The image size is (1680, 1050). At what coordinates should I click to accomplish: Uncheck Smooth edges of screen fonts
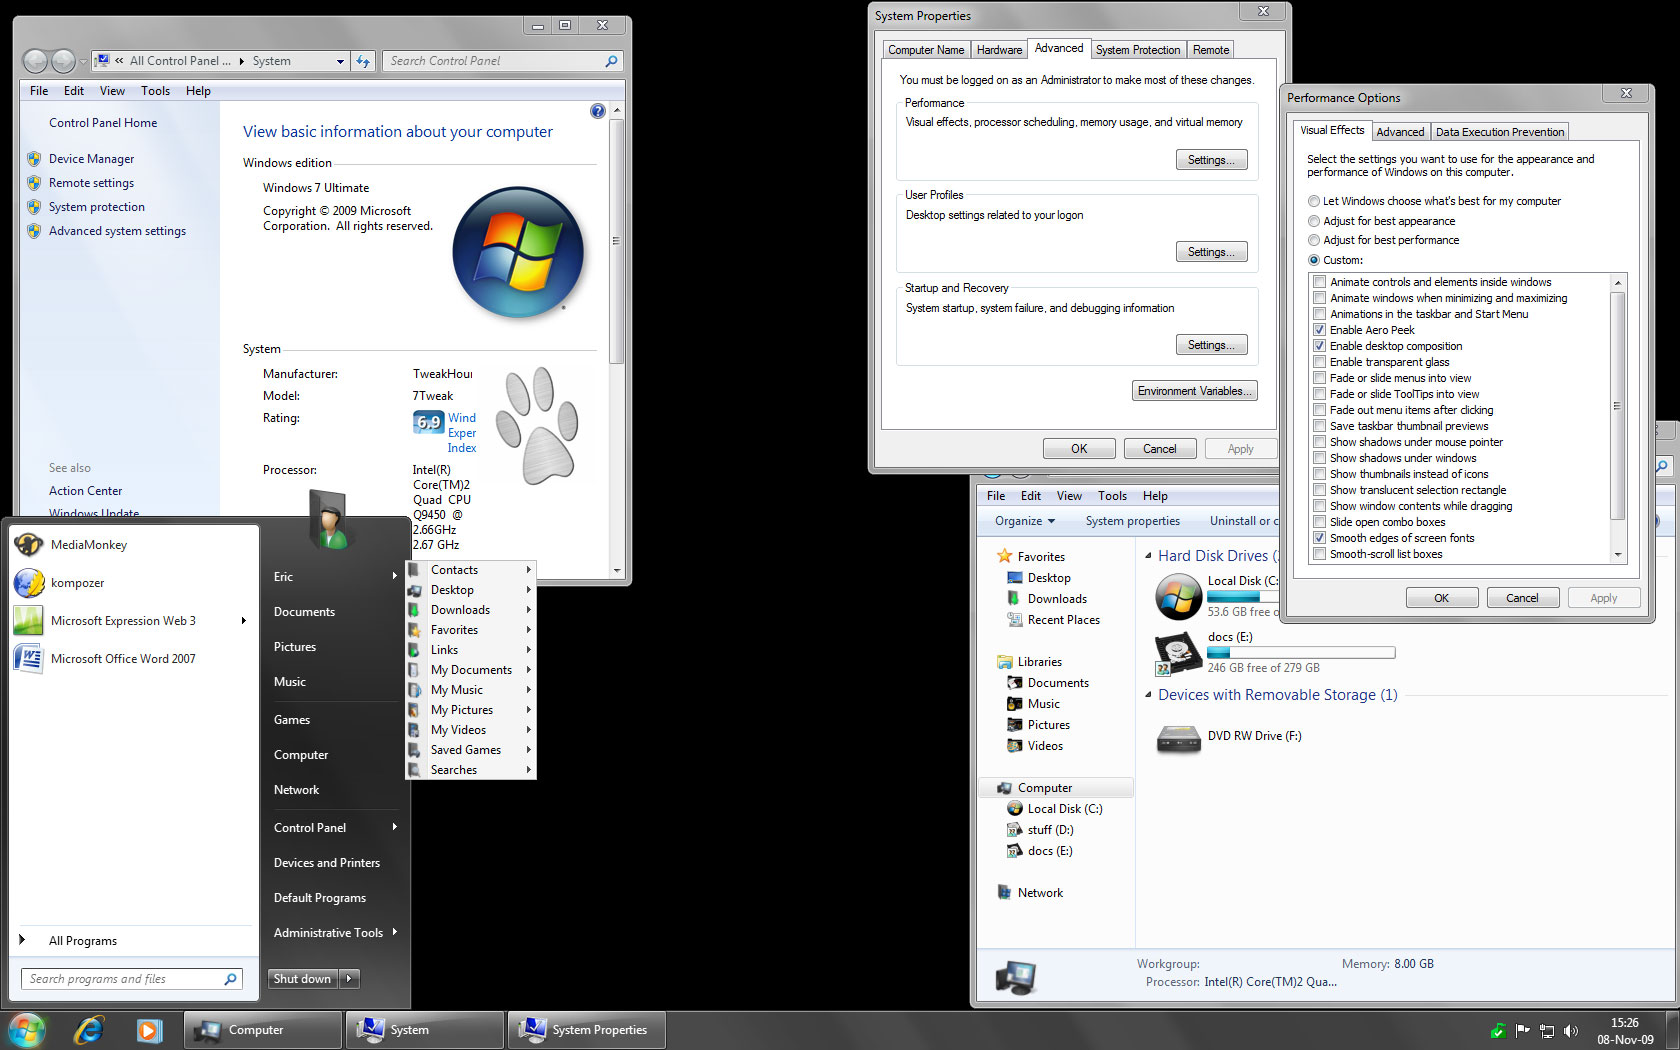(x=1320, y=538)
